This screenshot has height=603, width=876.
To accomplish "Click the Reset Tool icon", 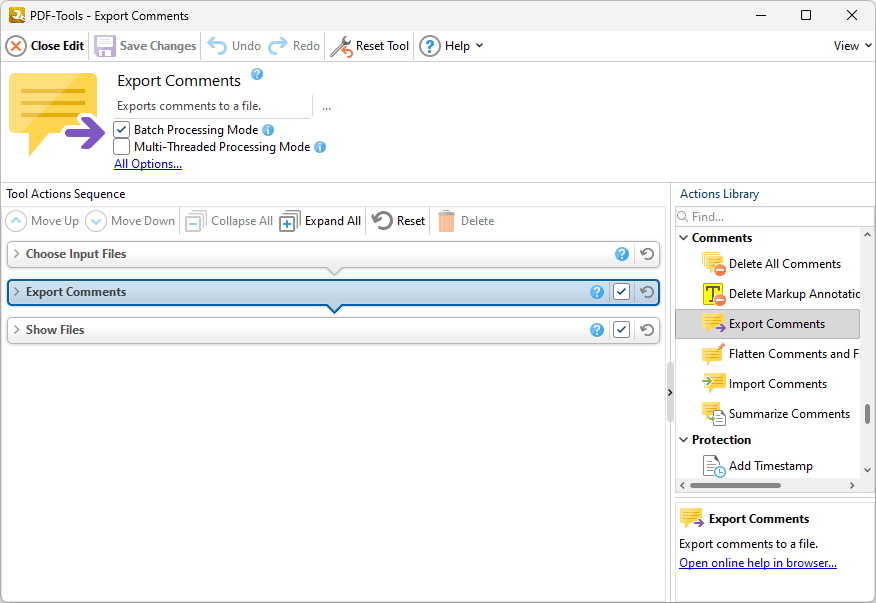I will point(342,45).
